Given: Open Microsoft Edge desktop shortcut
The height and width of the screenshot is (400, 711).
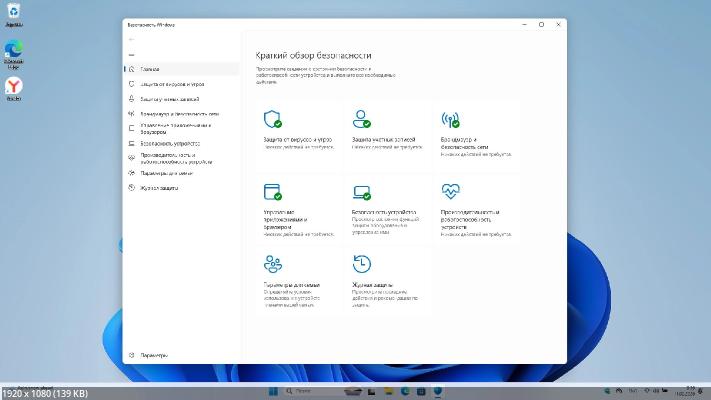Looking at the screenshot, I should click(15, 49).
